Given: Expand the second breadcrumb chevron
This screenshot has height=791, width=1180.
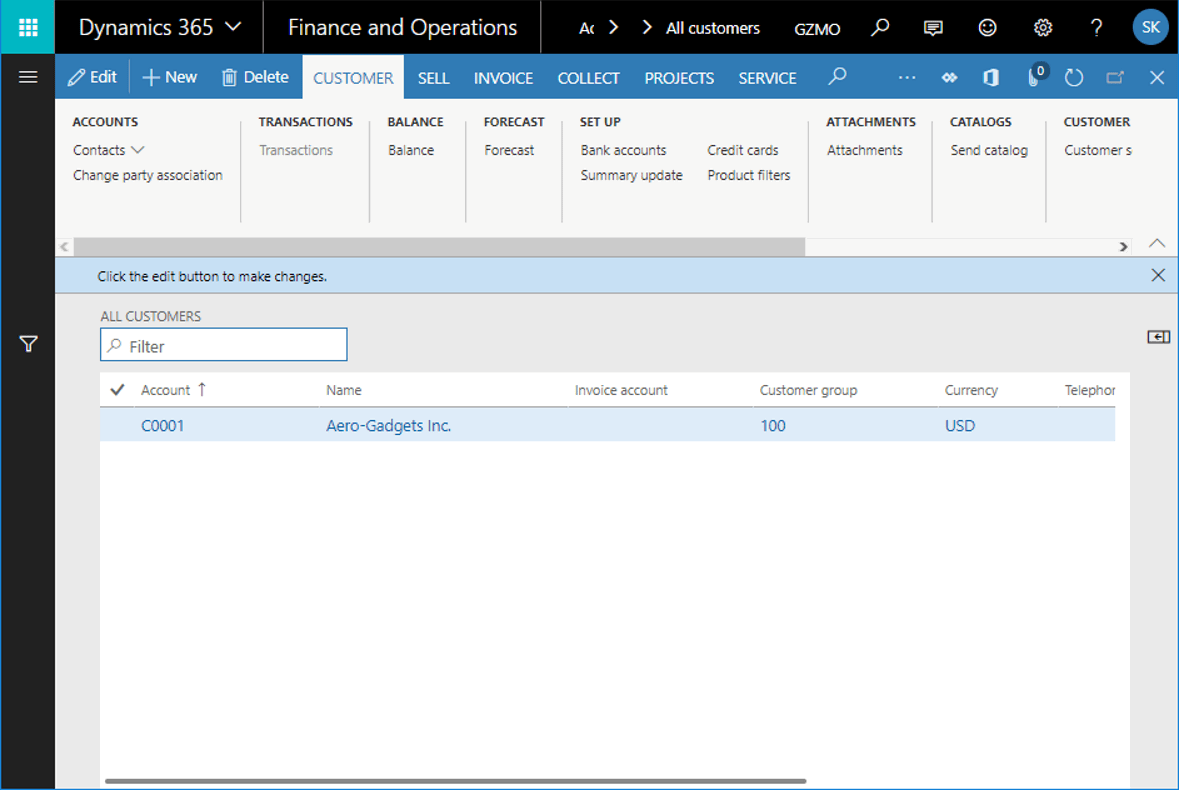Looking at the screenshot, I should tap(646, 28).
